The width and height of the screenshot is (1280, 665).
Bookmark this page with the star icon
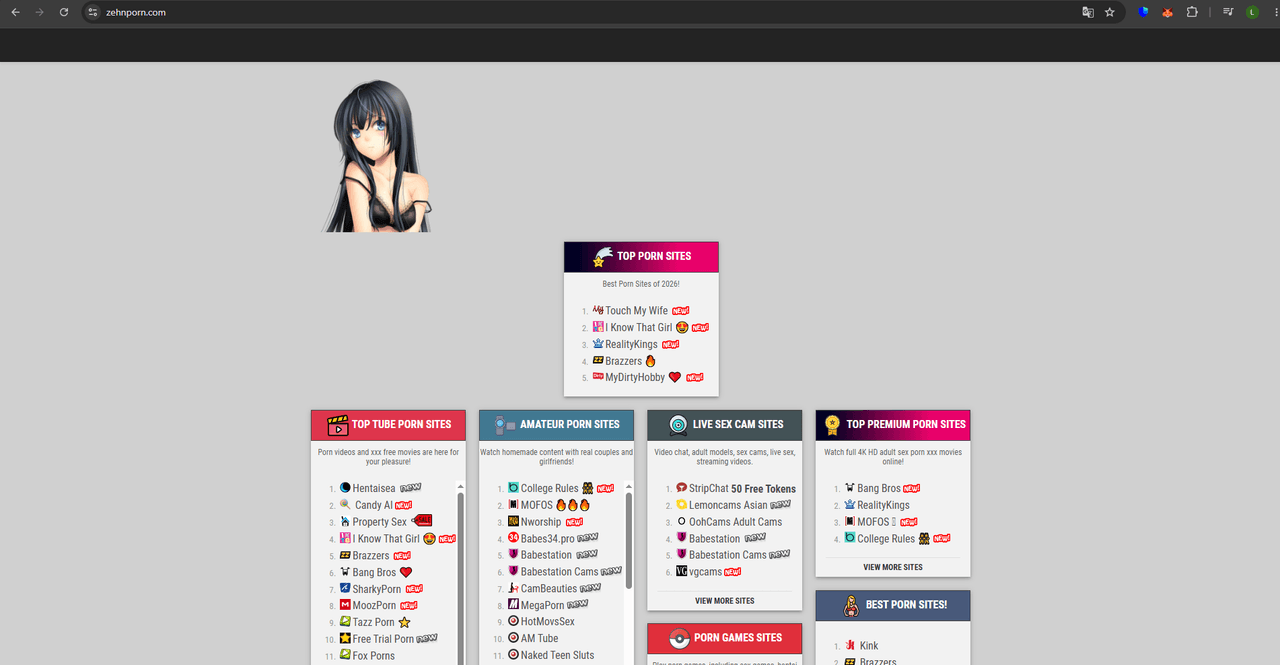pyautogui.click(x=1110, y=12)
